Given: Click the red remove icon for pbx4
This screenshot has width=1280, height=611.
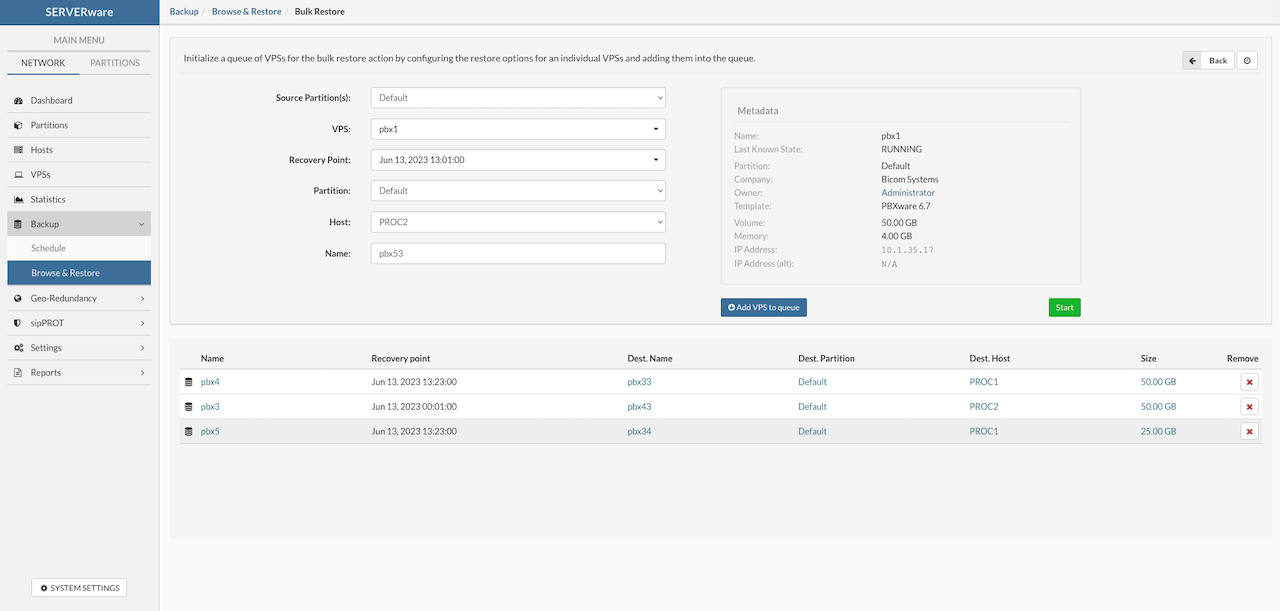Looking at the screenshot, I should (1249, 382).
